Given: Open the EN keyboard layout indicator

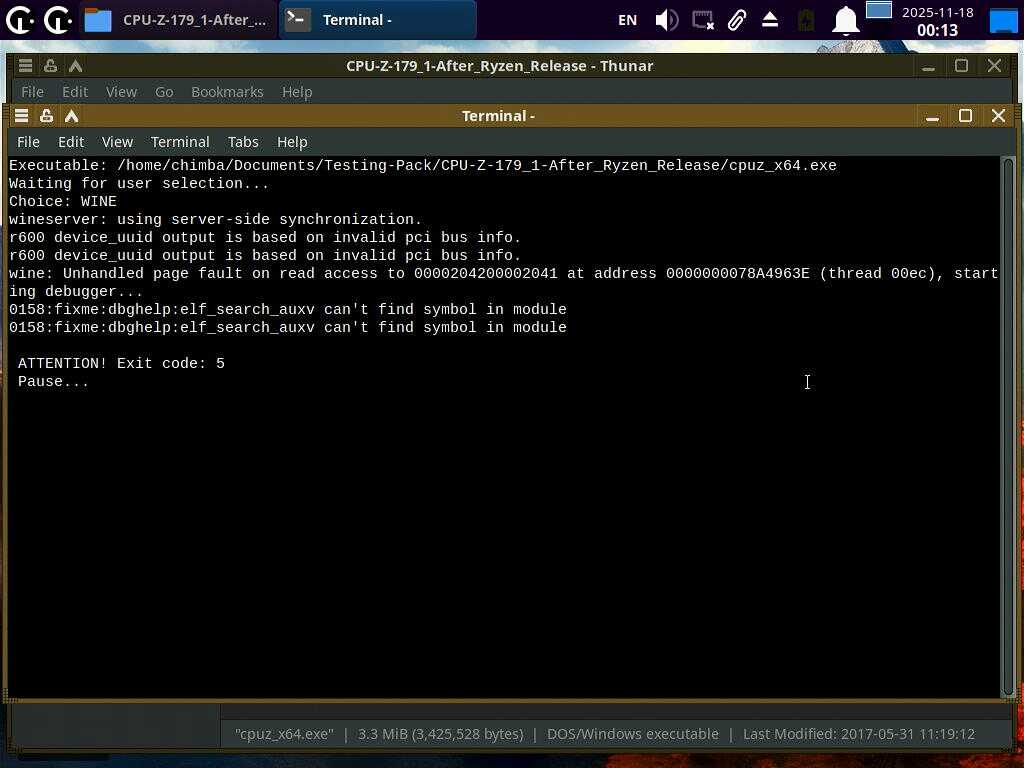Looking at the screenshot, I should (x=627, y=20).
